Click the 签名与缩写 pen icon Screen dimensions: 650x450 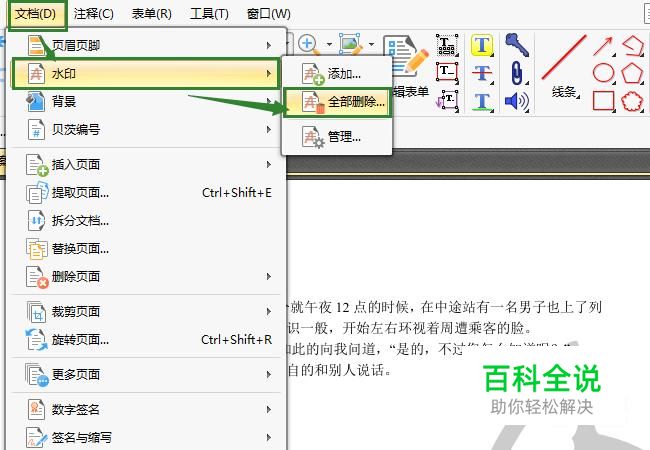click(x=36, y=438)
